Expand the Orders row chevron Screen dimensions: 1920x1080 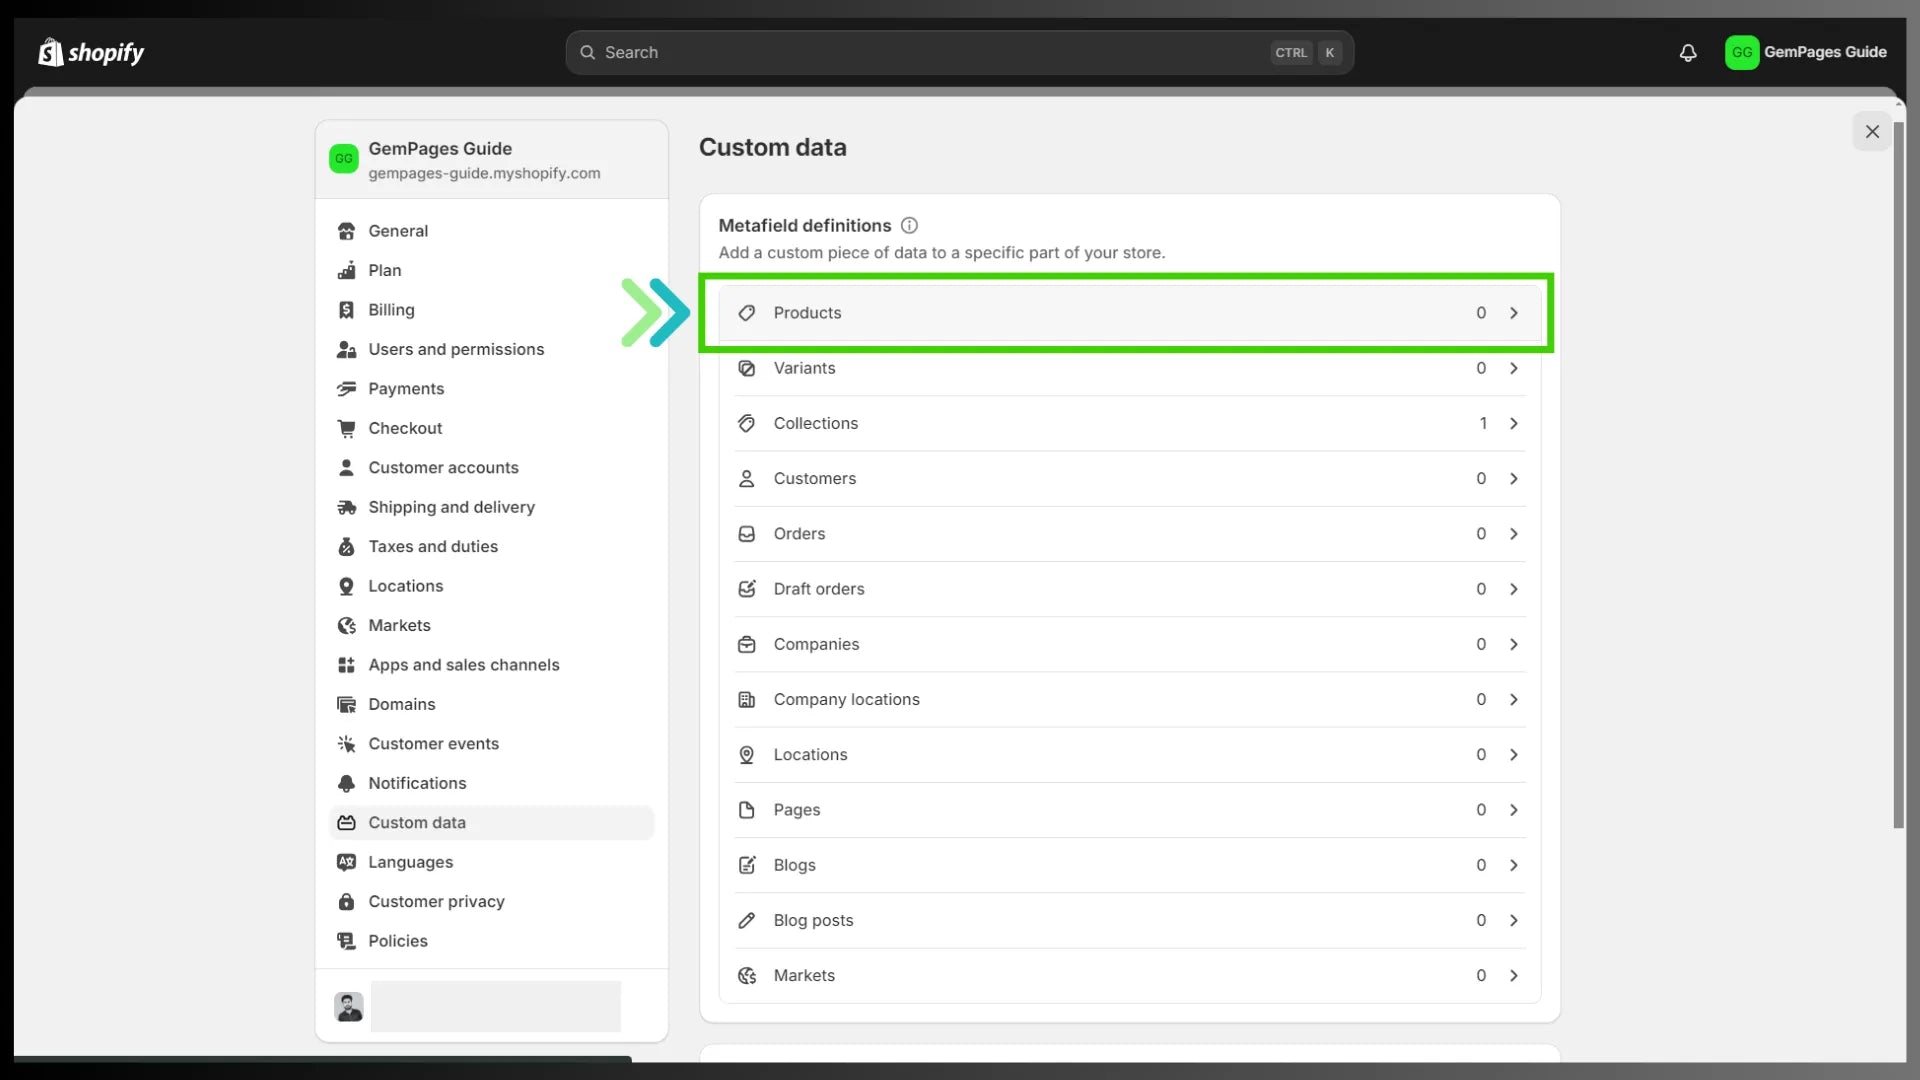[x=1514, y=534]
